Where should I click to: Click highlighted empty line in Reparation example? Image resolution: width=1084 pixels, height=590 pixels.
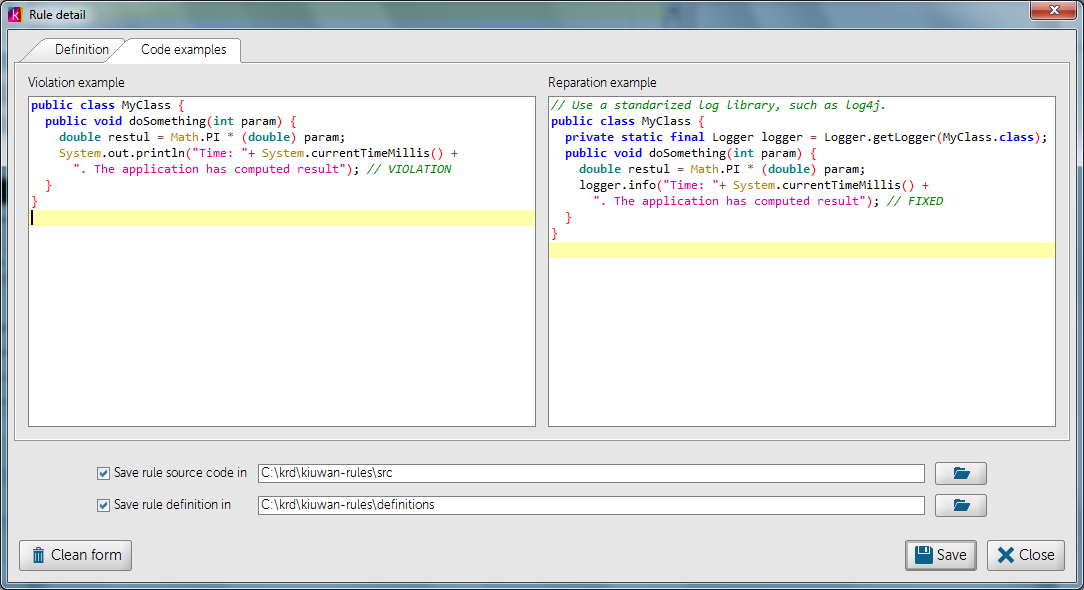800,250
